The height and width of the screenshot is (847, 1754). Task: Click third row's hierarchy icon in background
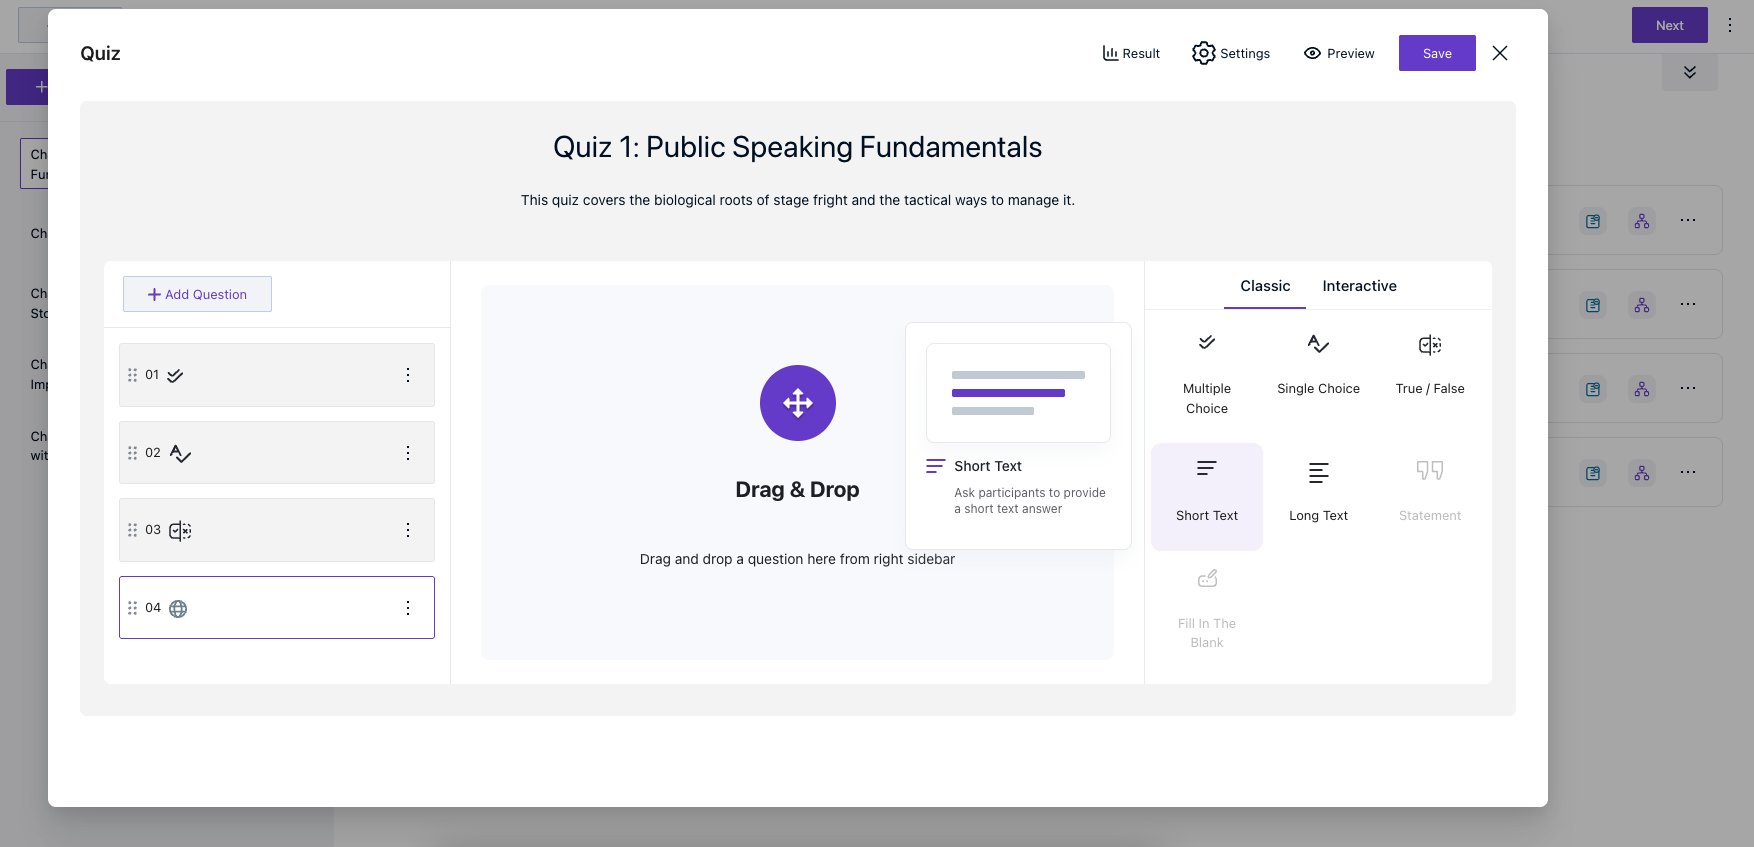tap(1642, 389)
